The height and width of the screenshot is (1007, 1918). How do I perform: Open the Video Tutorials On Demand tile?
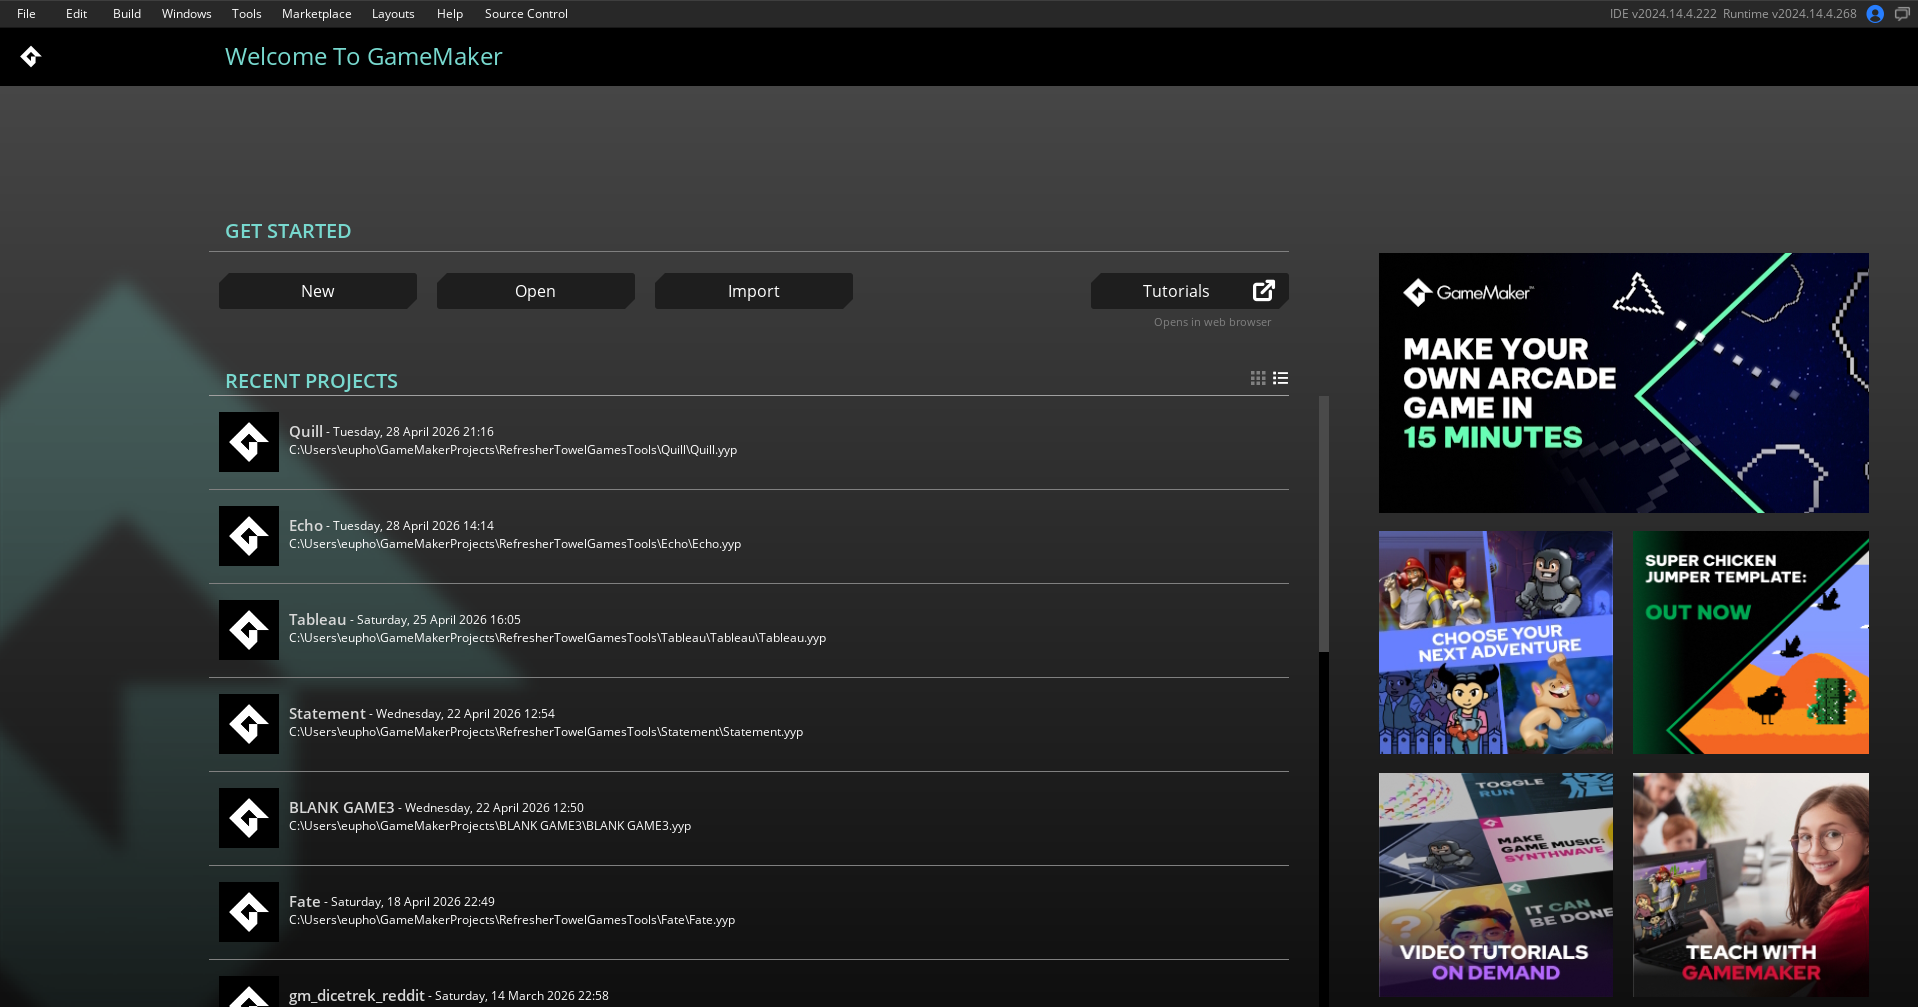(1496, 885)
